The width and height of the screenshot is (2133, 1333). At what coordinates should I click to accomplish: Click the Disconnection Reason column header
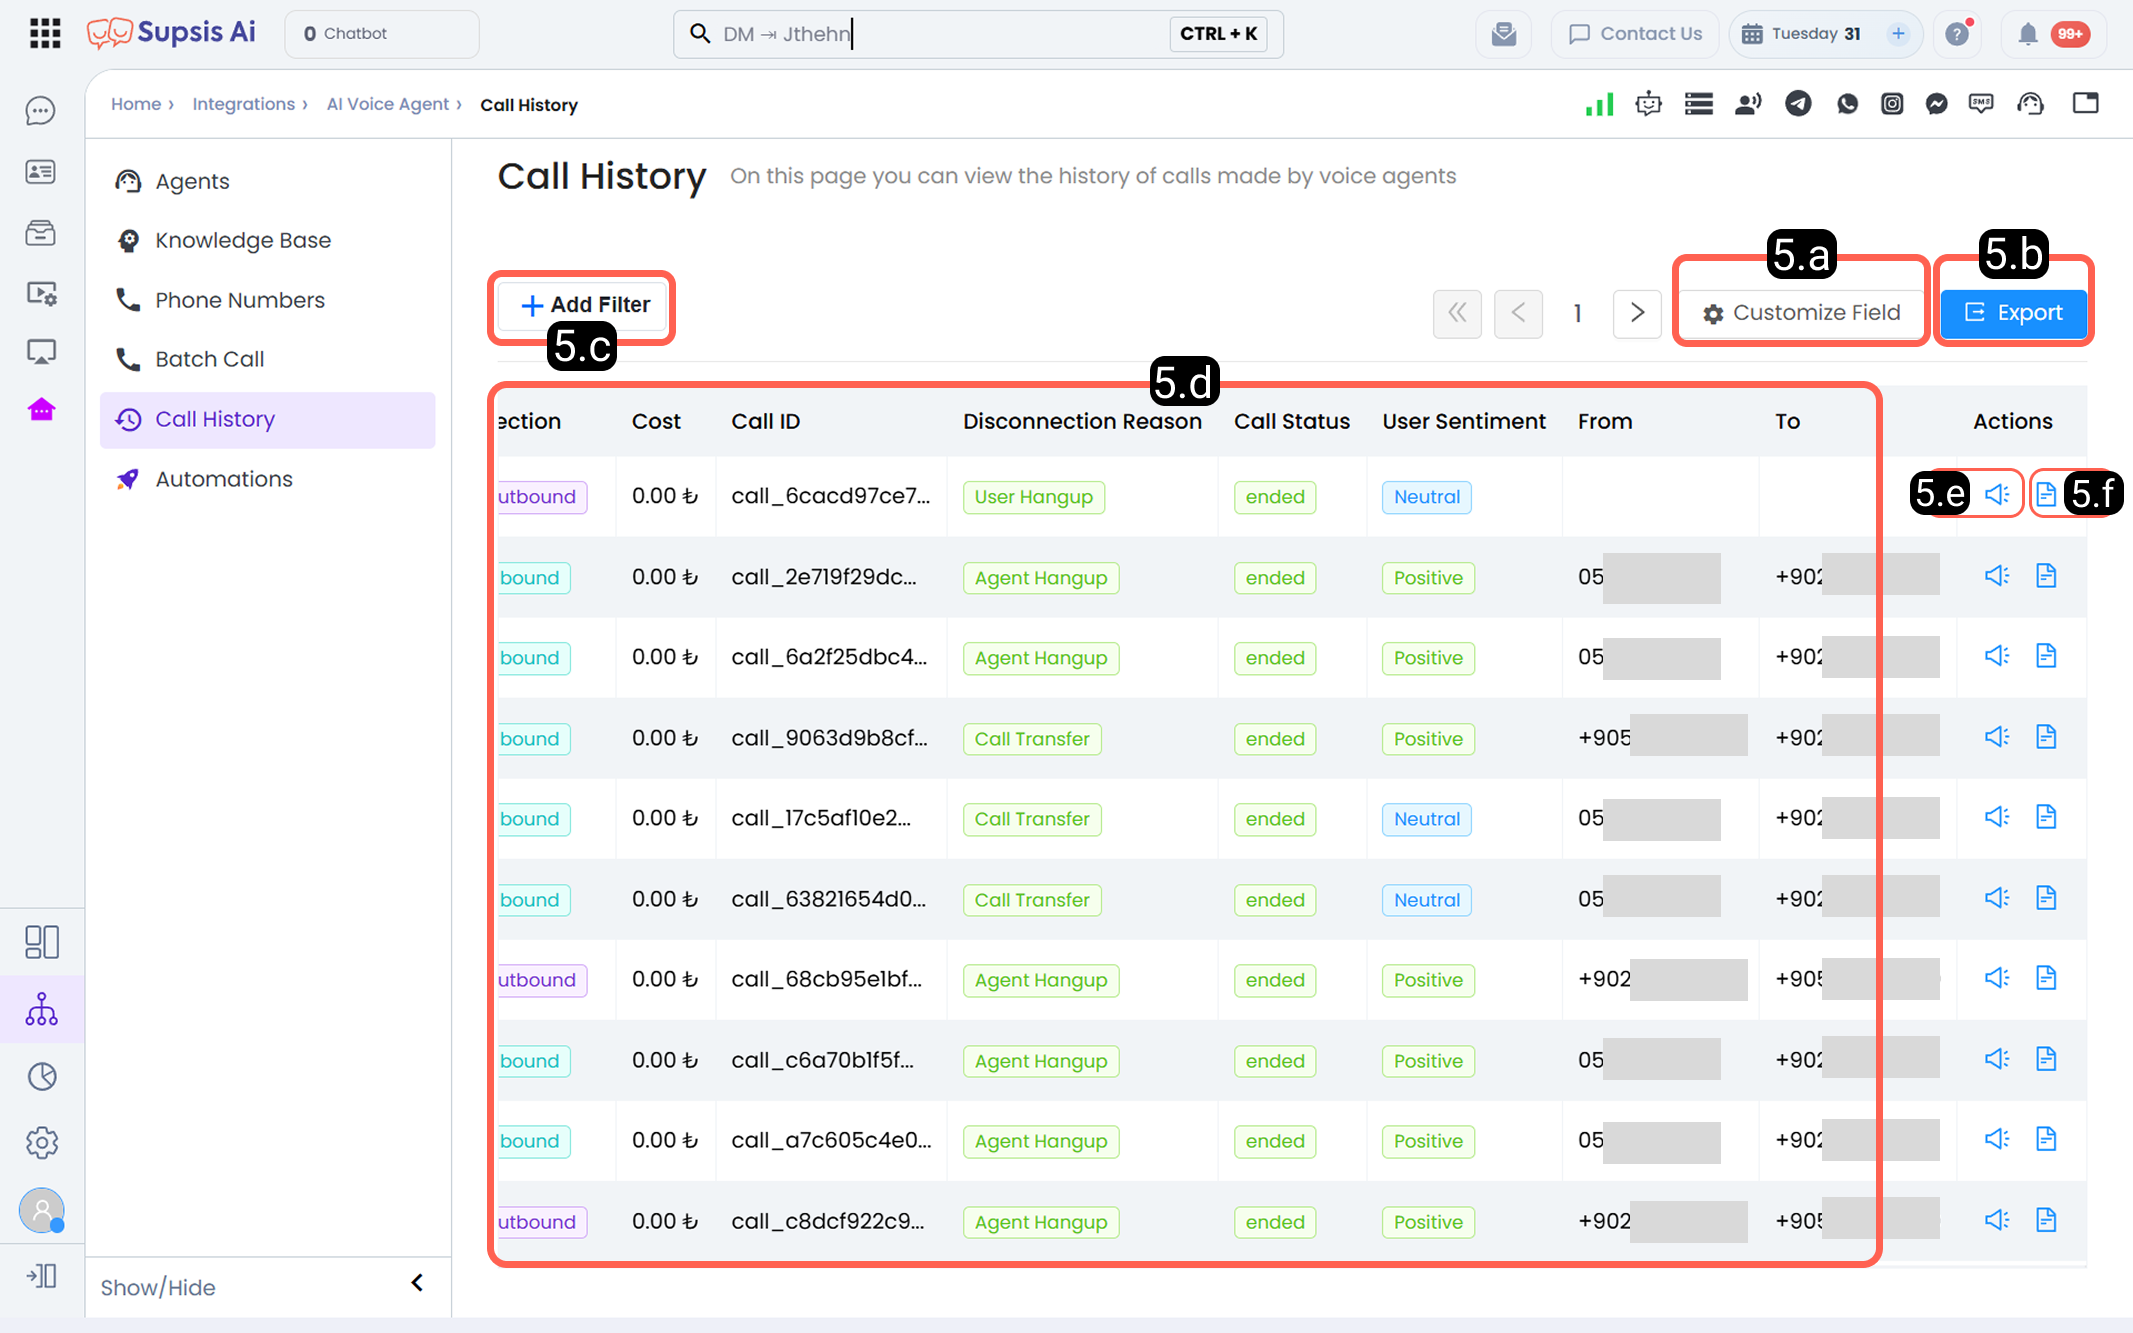click(x=1082, y=422)
